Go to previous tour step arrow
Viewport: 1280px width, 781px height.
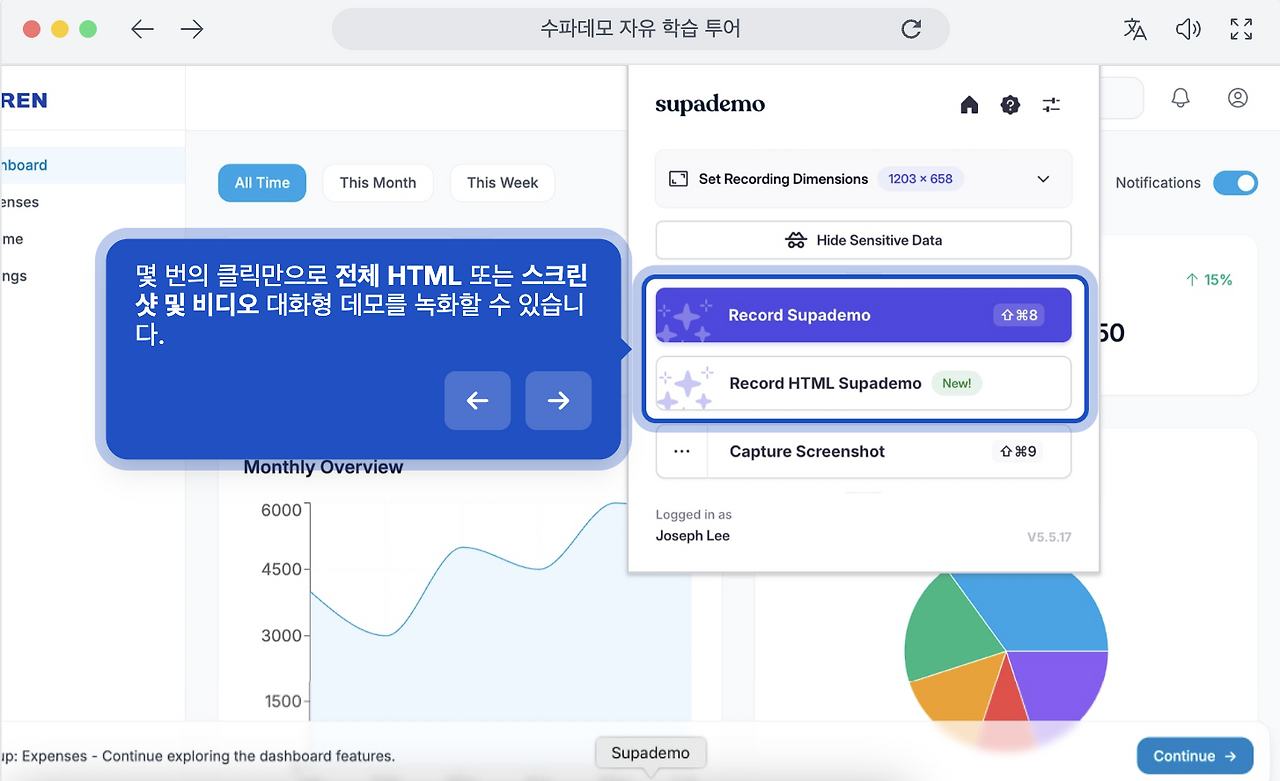point(478,401)
